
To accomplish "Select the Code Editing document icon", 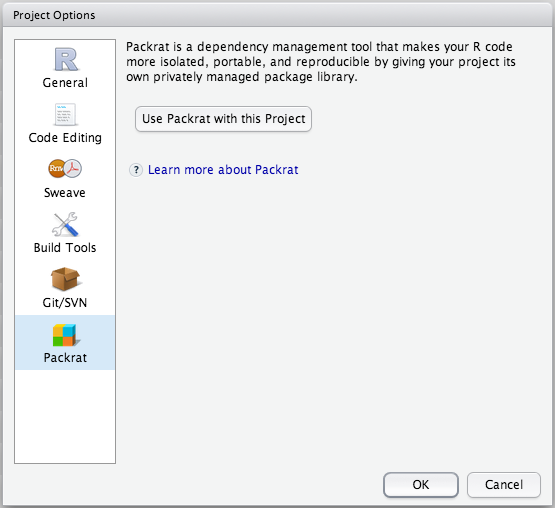I will coord(65,114).
